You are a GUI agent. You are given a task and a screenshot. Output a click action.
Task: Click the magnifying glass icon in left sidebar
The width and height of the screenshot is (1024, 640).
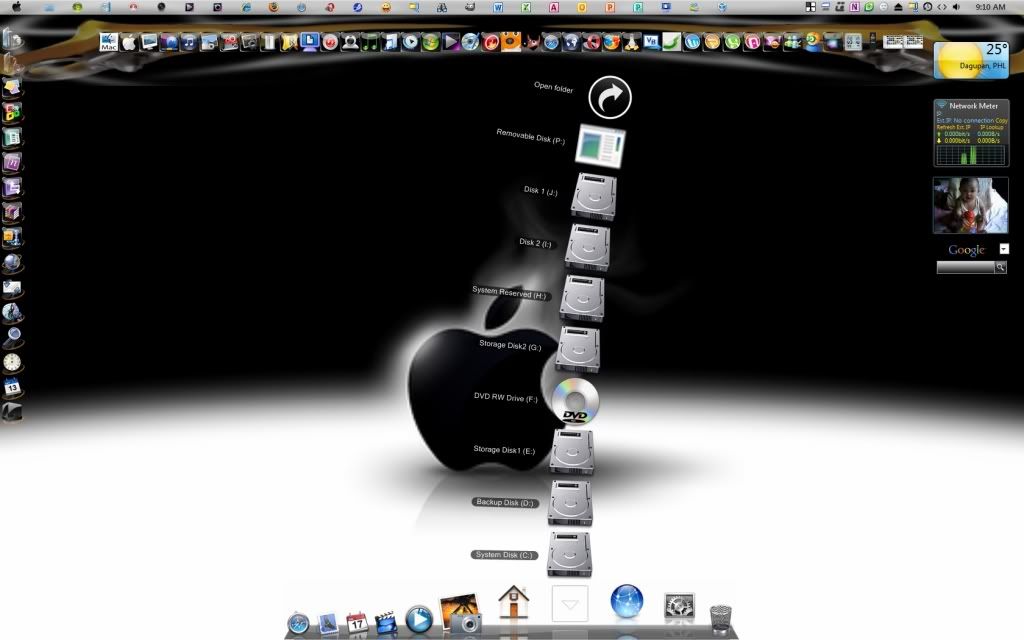(x=12, y=337)
